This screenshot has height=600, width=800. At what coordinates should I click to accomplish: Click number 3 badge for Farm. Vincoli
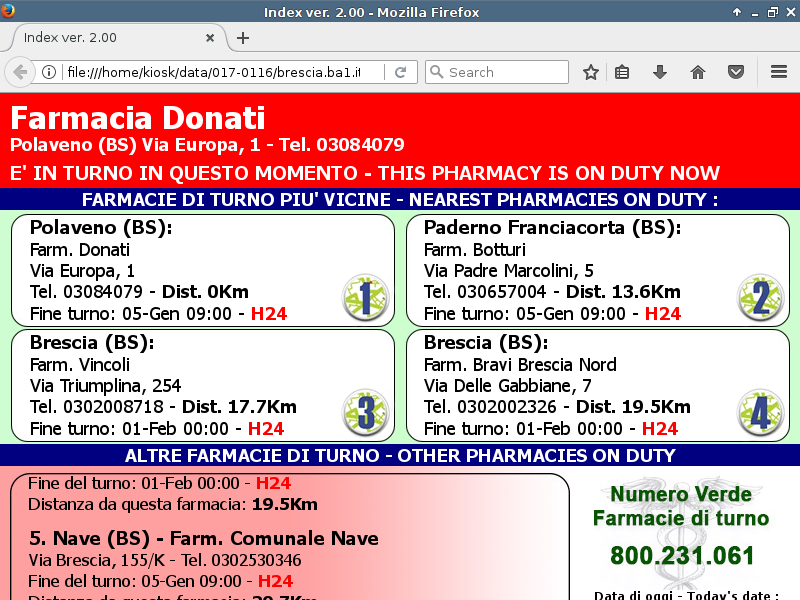[x=364, y=412]
